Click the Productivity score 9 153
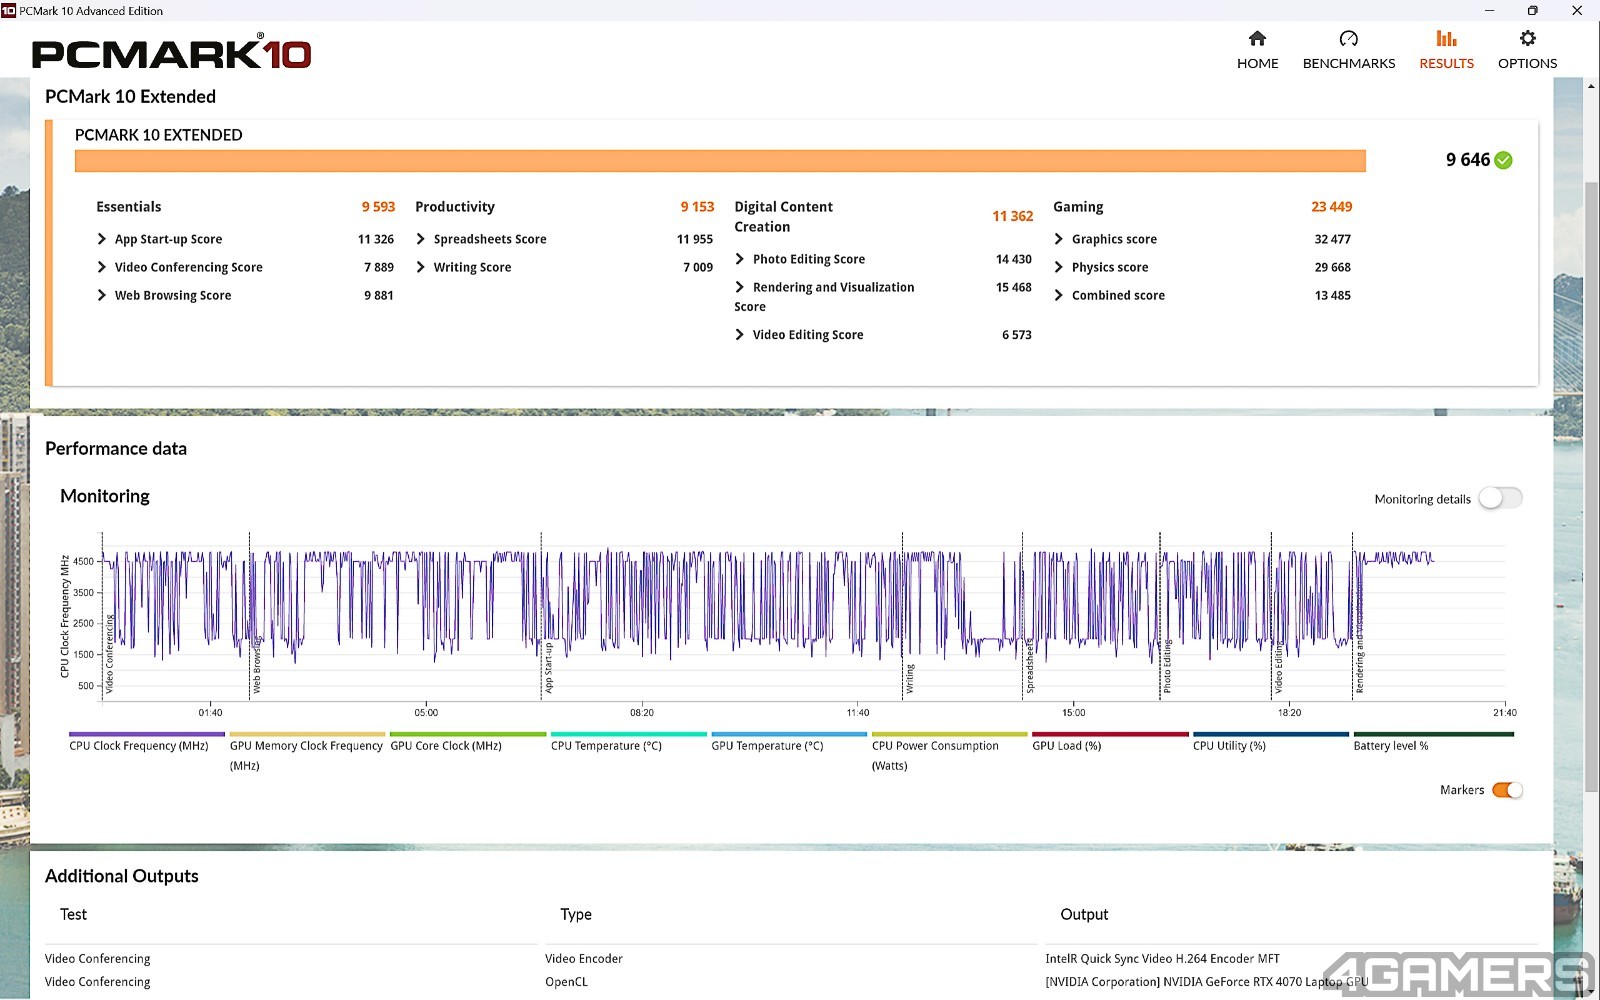Viewport: 1600px width, 1000px height. click(x=697, y=207)
